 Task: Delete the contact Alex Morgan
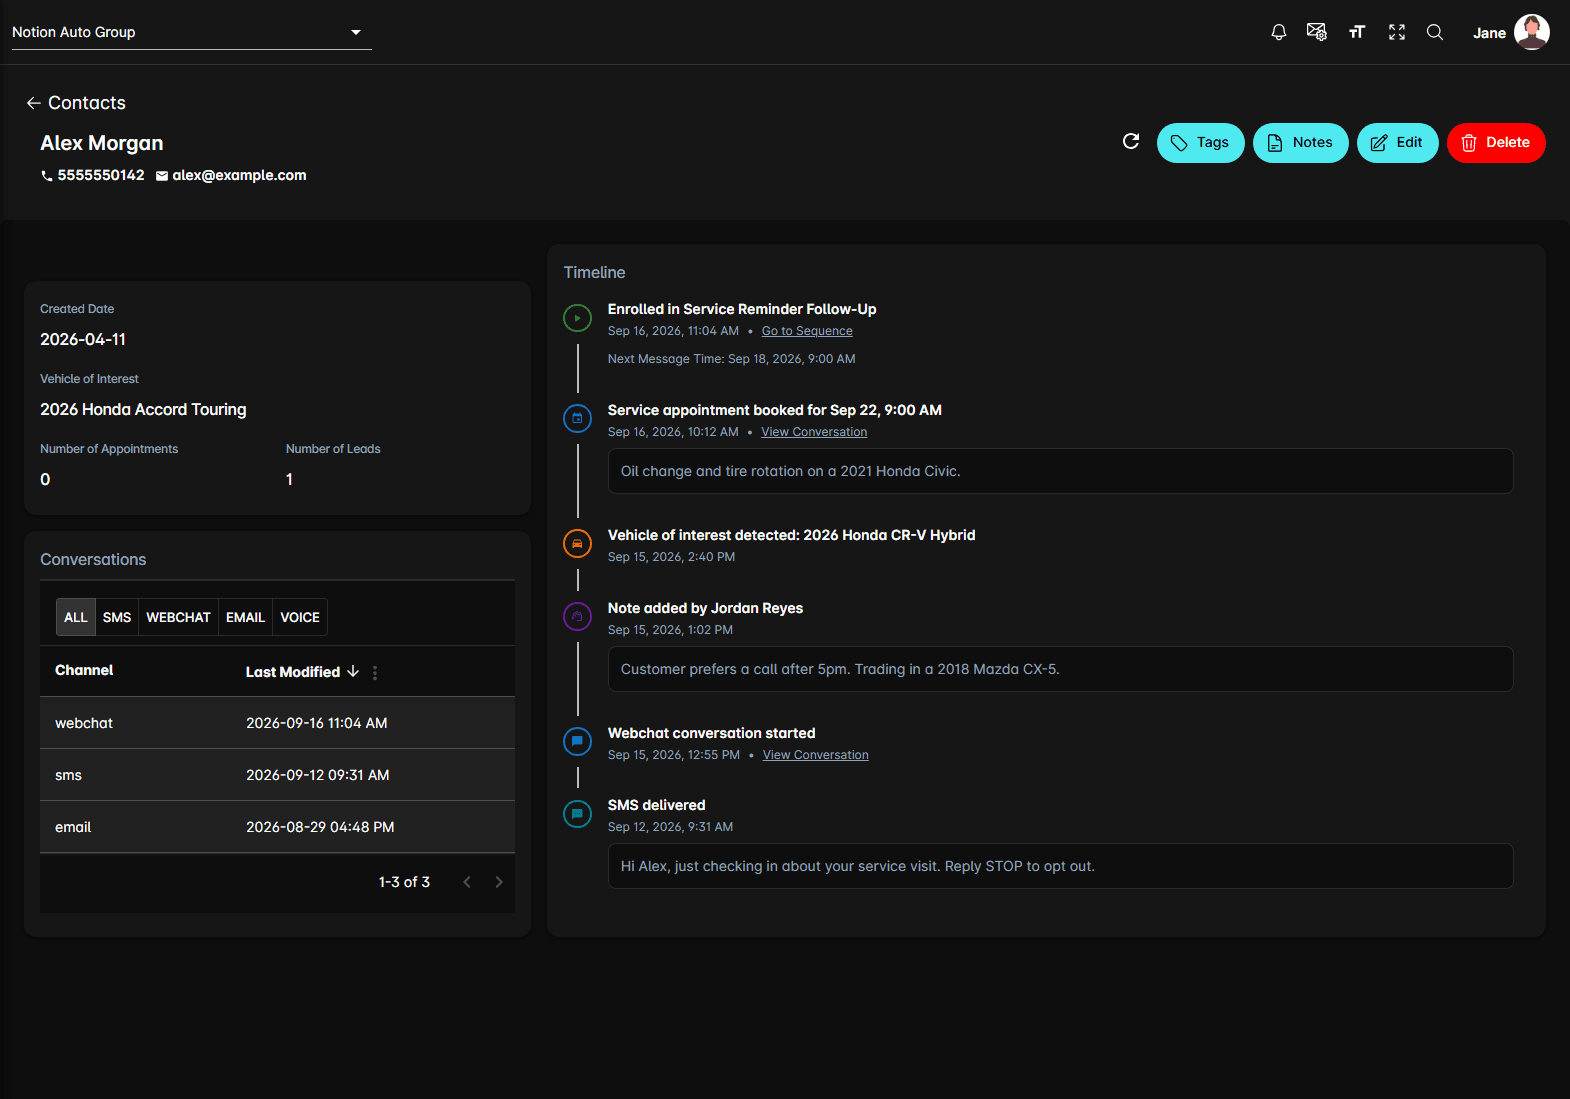(x=1496, y=143)
